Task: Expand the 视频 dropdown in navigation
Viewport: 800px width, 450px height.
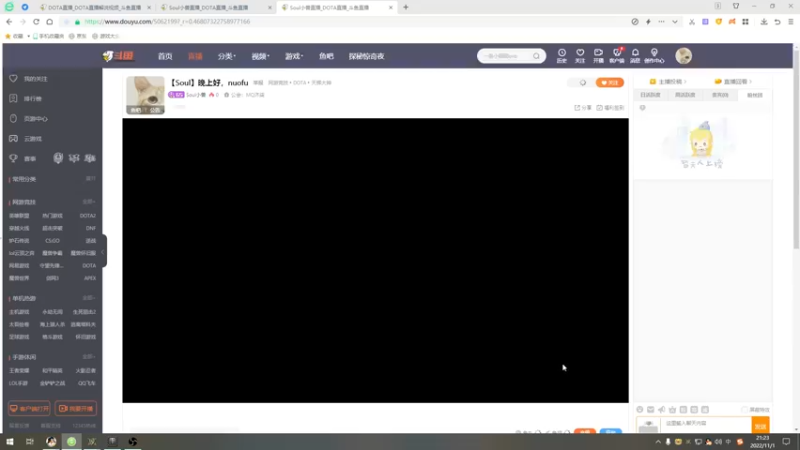Action: 260,56
